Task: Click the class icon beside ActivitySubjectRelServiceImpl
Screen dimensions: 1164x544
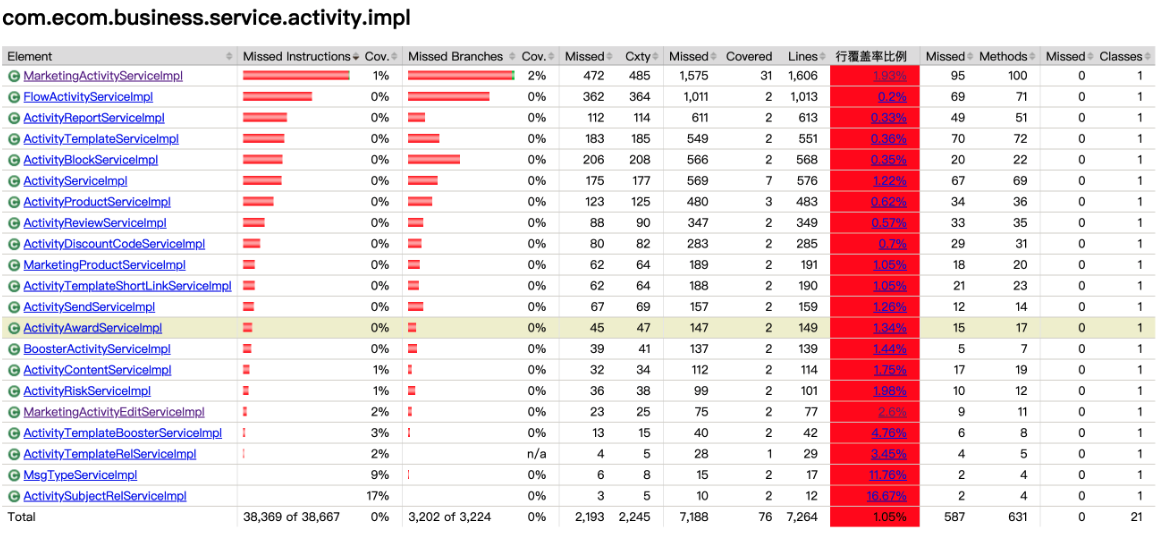Action: point(13,497)
